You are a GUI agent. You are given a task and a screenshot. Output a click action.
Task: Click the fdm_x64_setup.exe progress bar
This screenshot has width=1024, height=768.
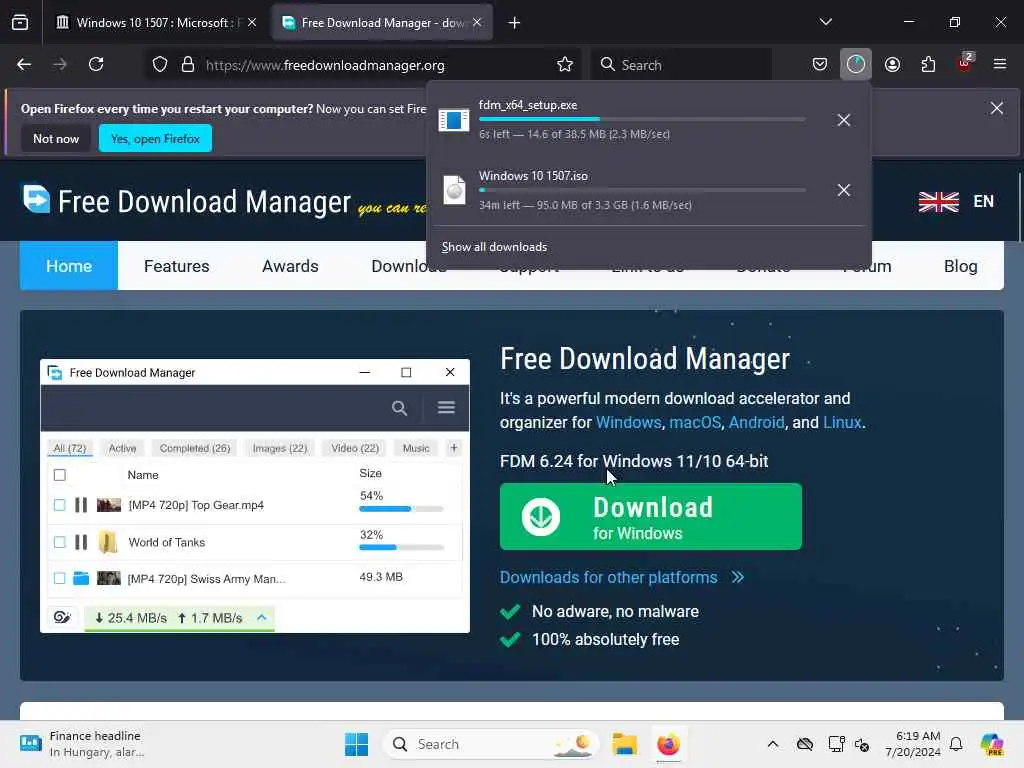(x=642, y=119)
